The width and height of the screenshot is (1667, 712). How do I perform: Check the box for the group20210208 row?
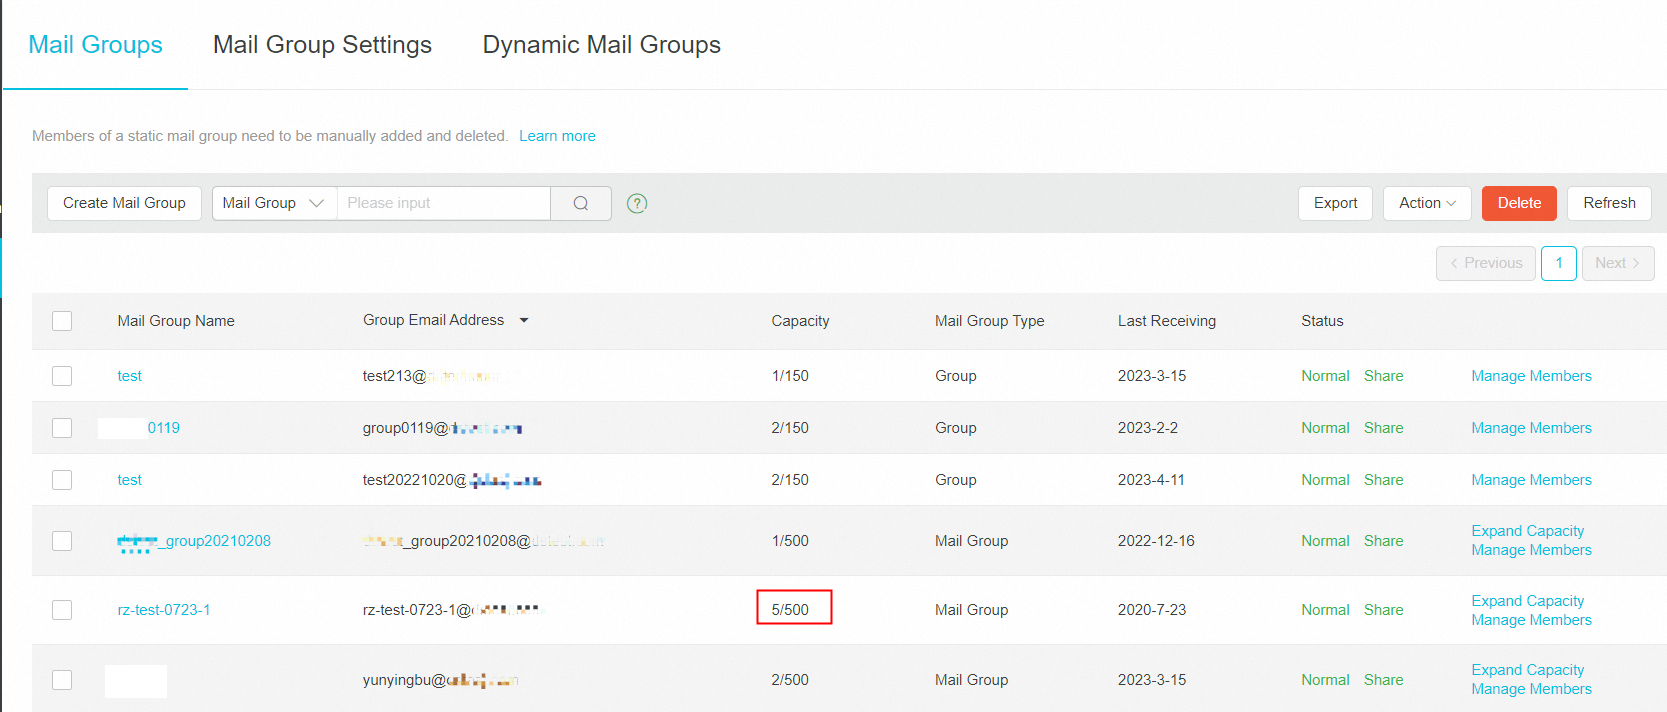pos(62,541)
